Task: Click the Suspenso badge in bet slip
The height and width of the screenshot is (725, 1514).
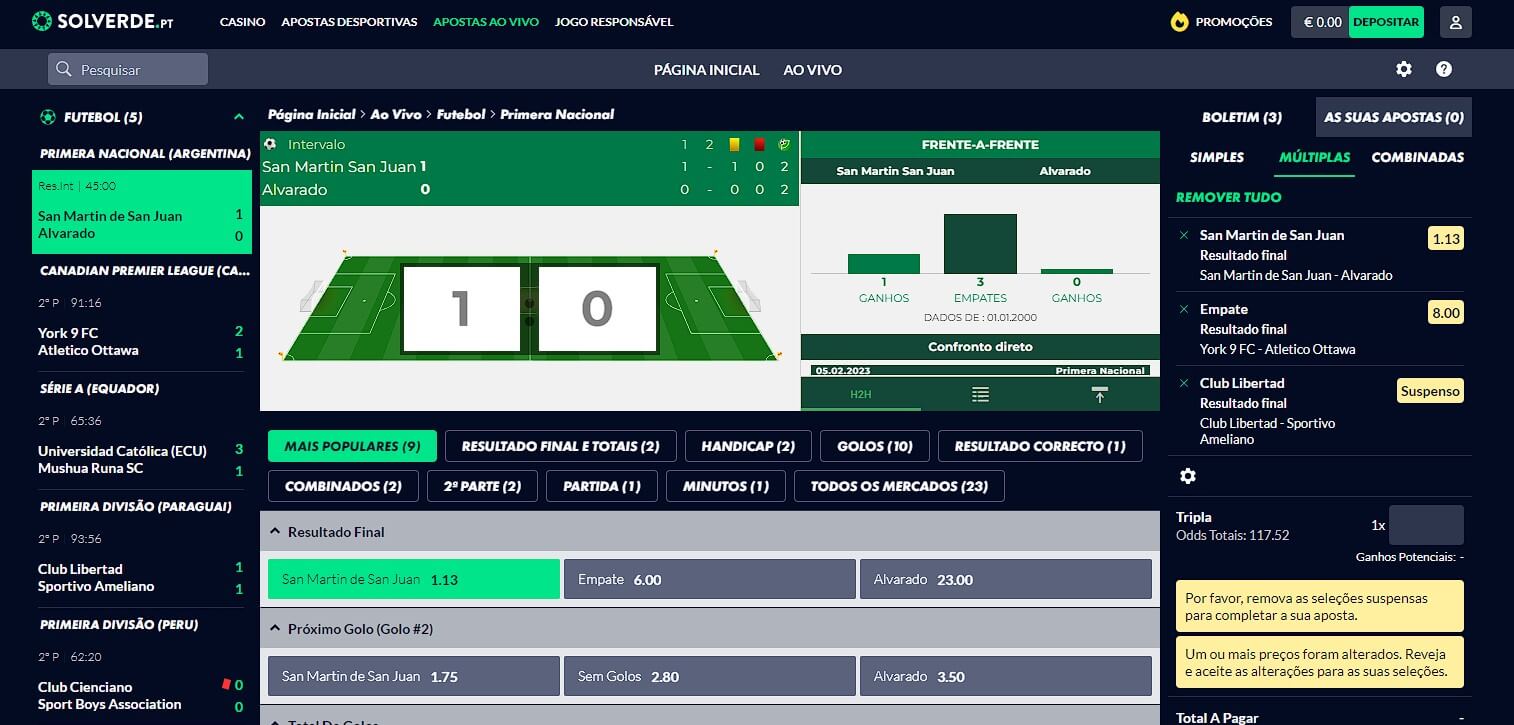Action: click(x=1430, y=391)
